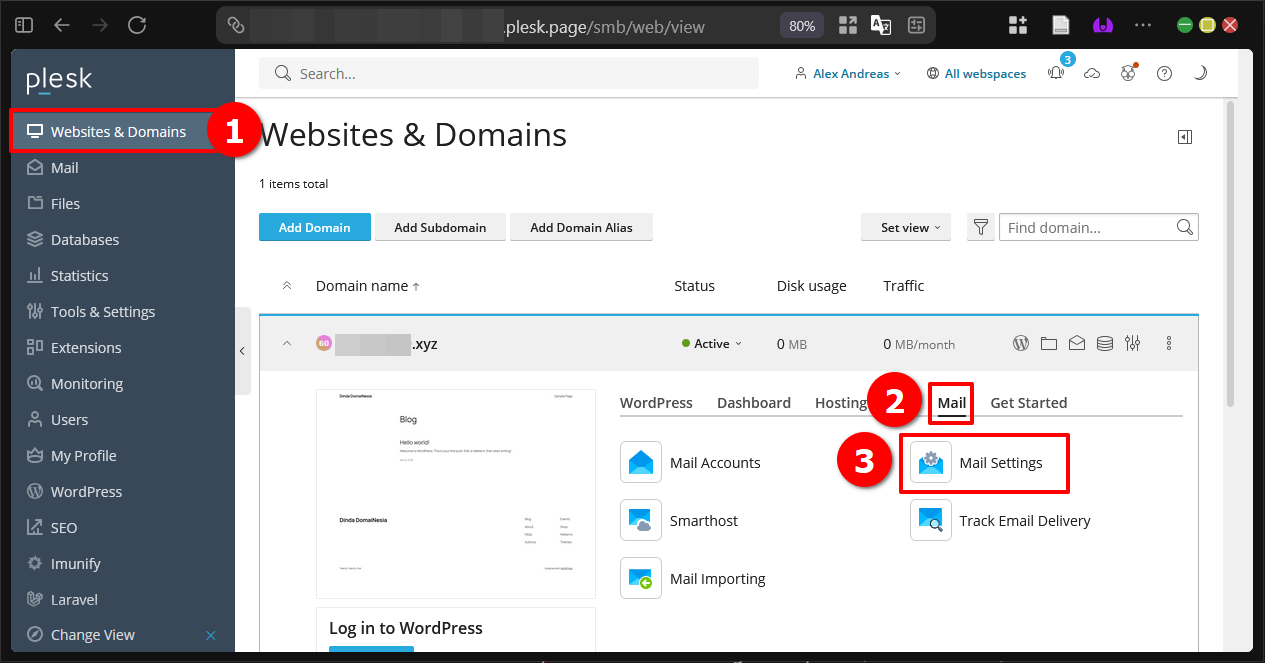This screenshot has width=1265, height=663.
Task: Open the help question mark icon
Action: (1164, 73)
